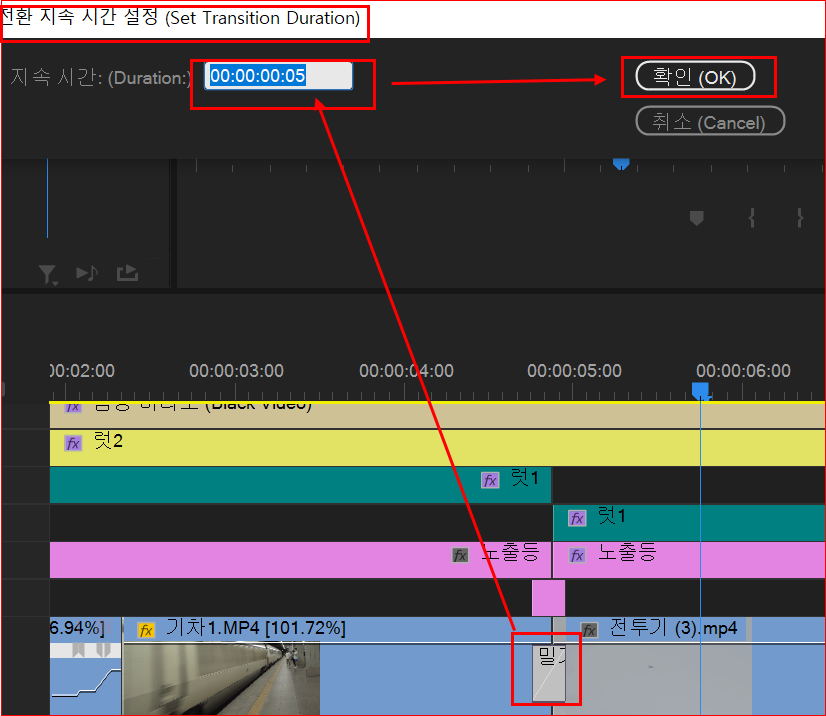
Task: Click fx badge on the left 노출등 clip
Action: point(460,555)
